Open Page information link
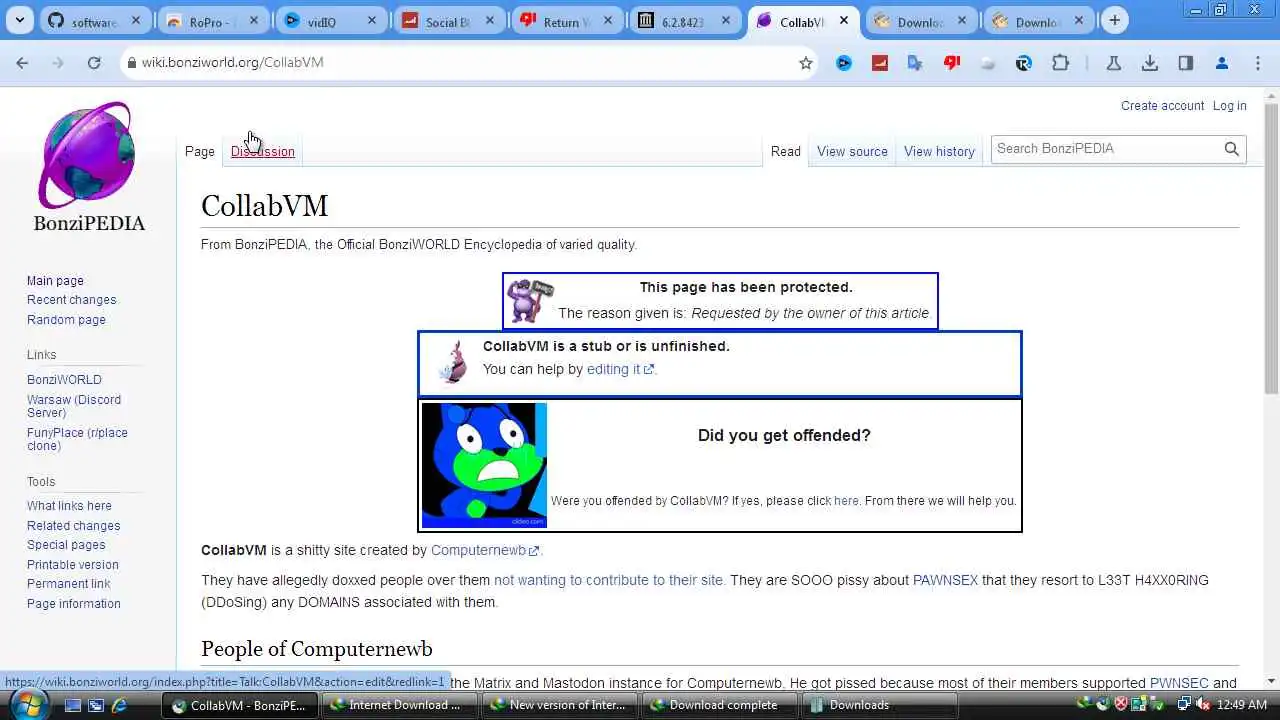Screen dimensions: 1280x720 click(73, 604)
